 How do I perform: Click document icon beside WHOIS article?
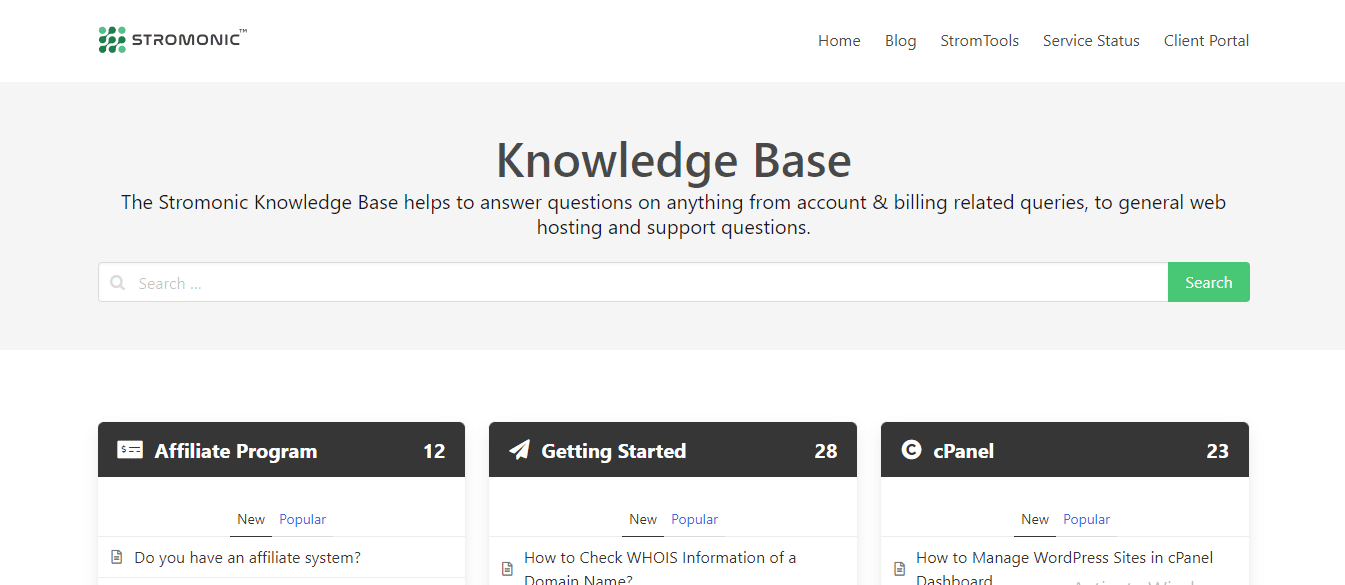click(507, 568)
